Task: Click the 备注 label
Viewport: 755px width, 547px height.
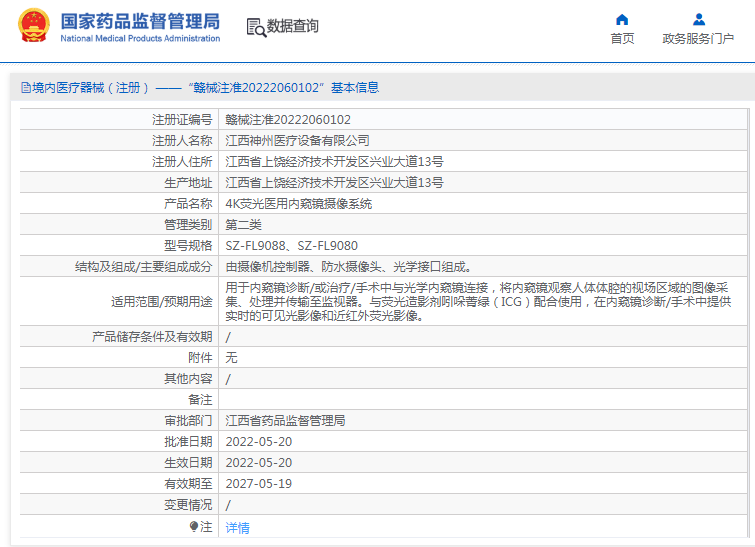Action: click(200, 400)
